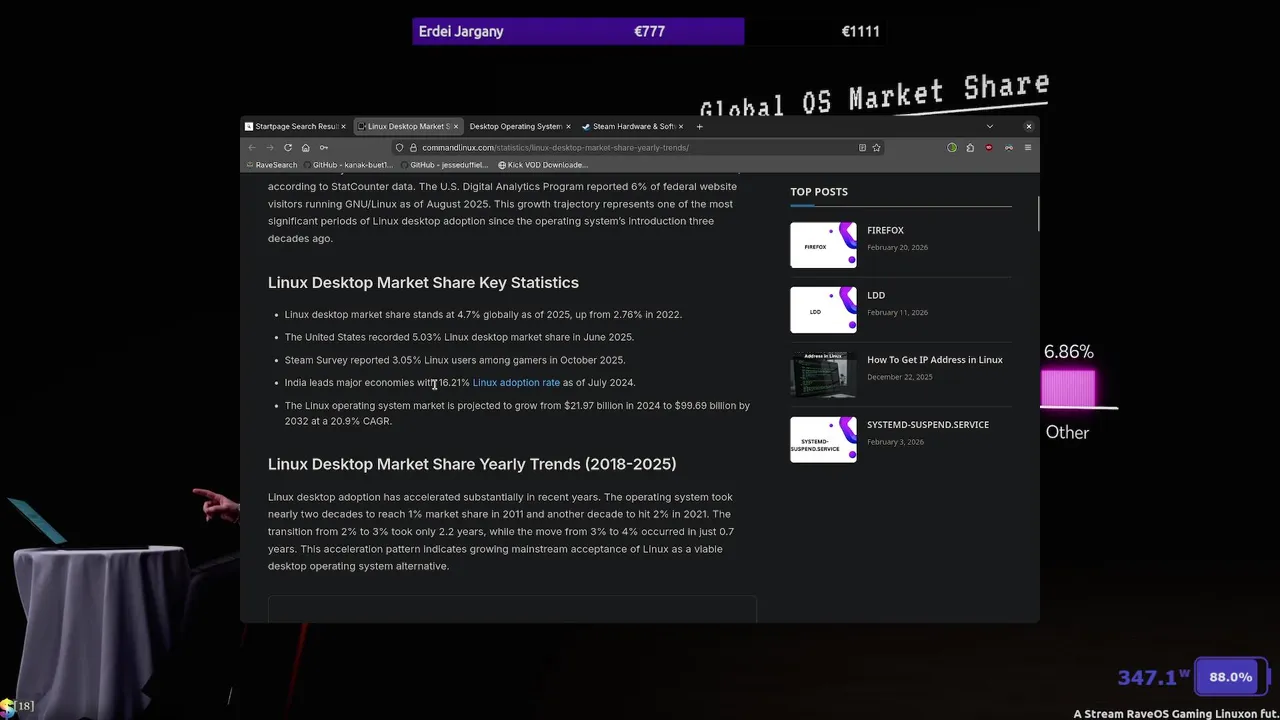The image size is (1280, 720).
Task: Open the FIREFOX top post title
Action: click(x=885, y=230)
